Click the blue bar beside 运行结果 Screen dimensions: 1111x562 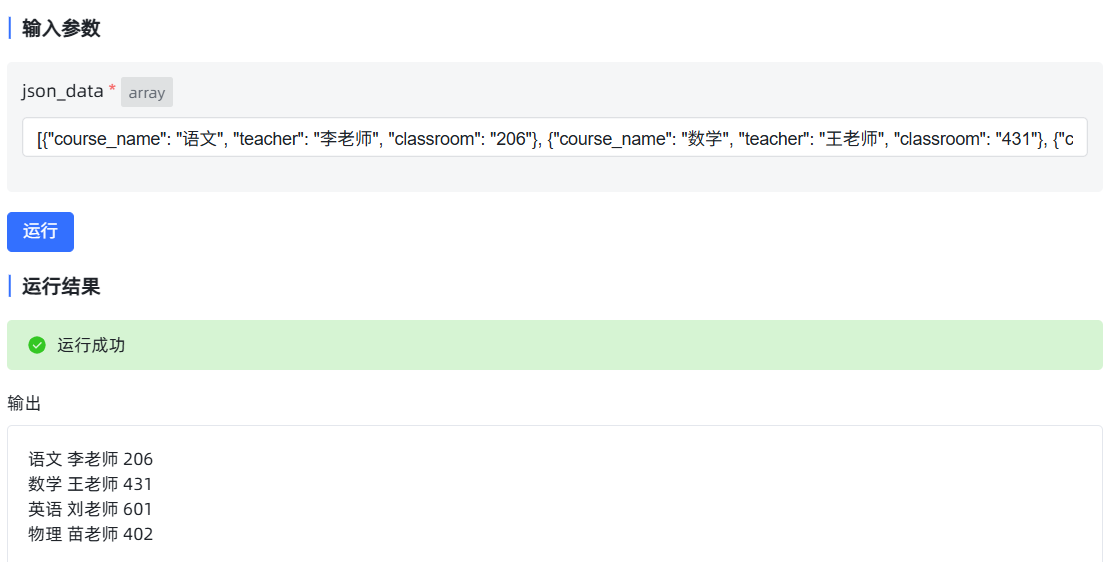(10, 286)
